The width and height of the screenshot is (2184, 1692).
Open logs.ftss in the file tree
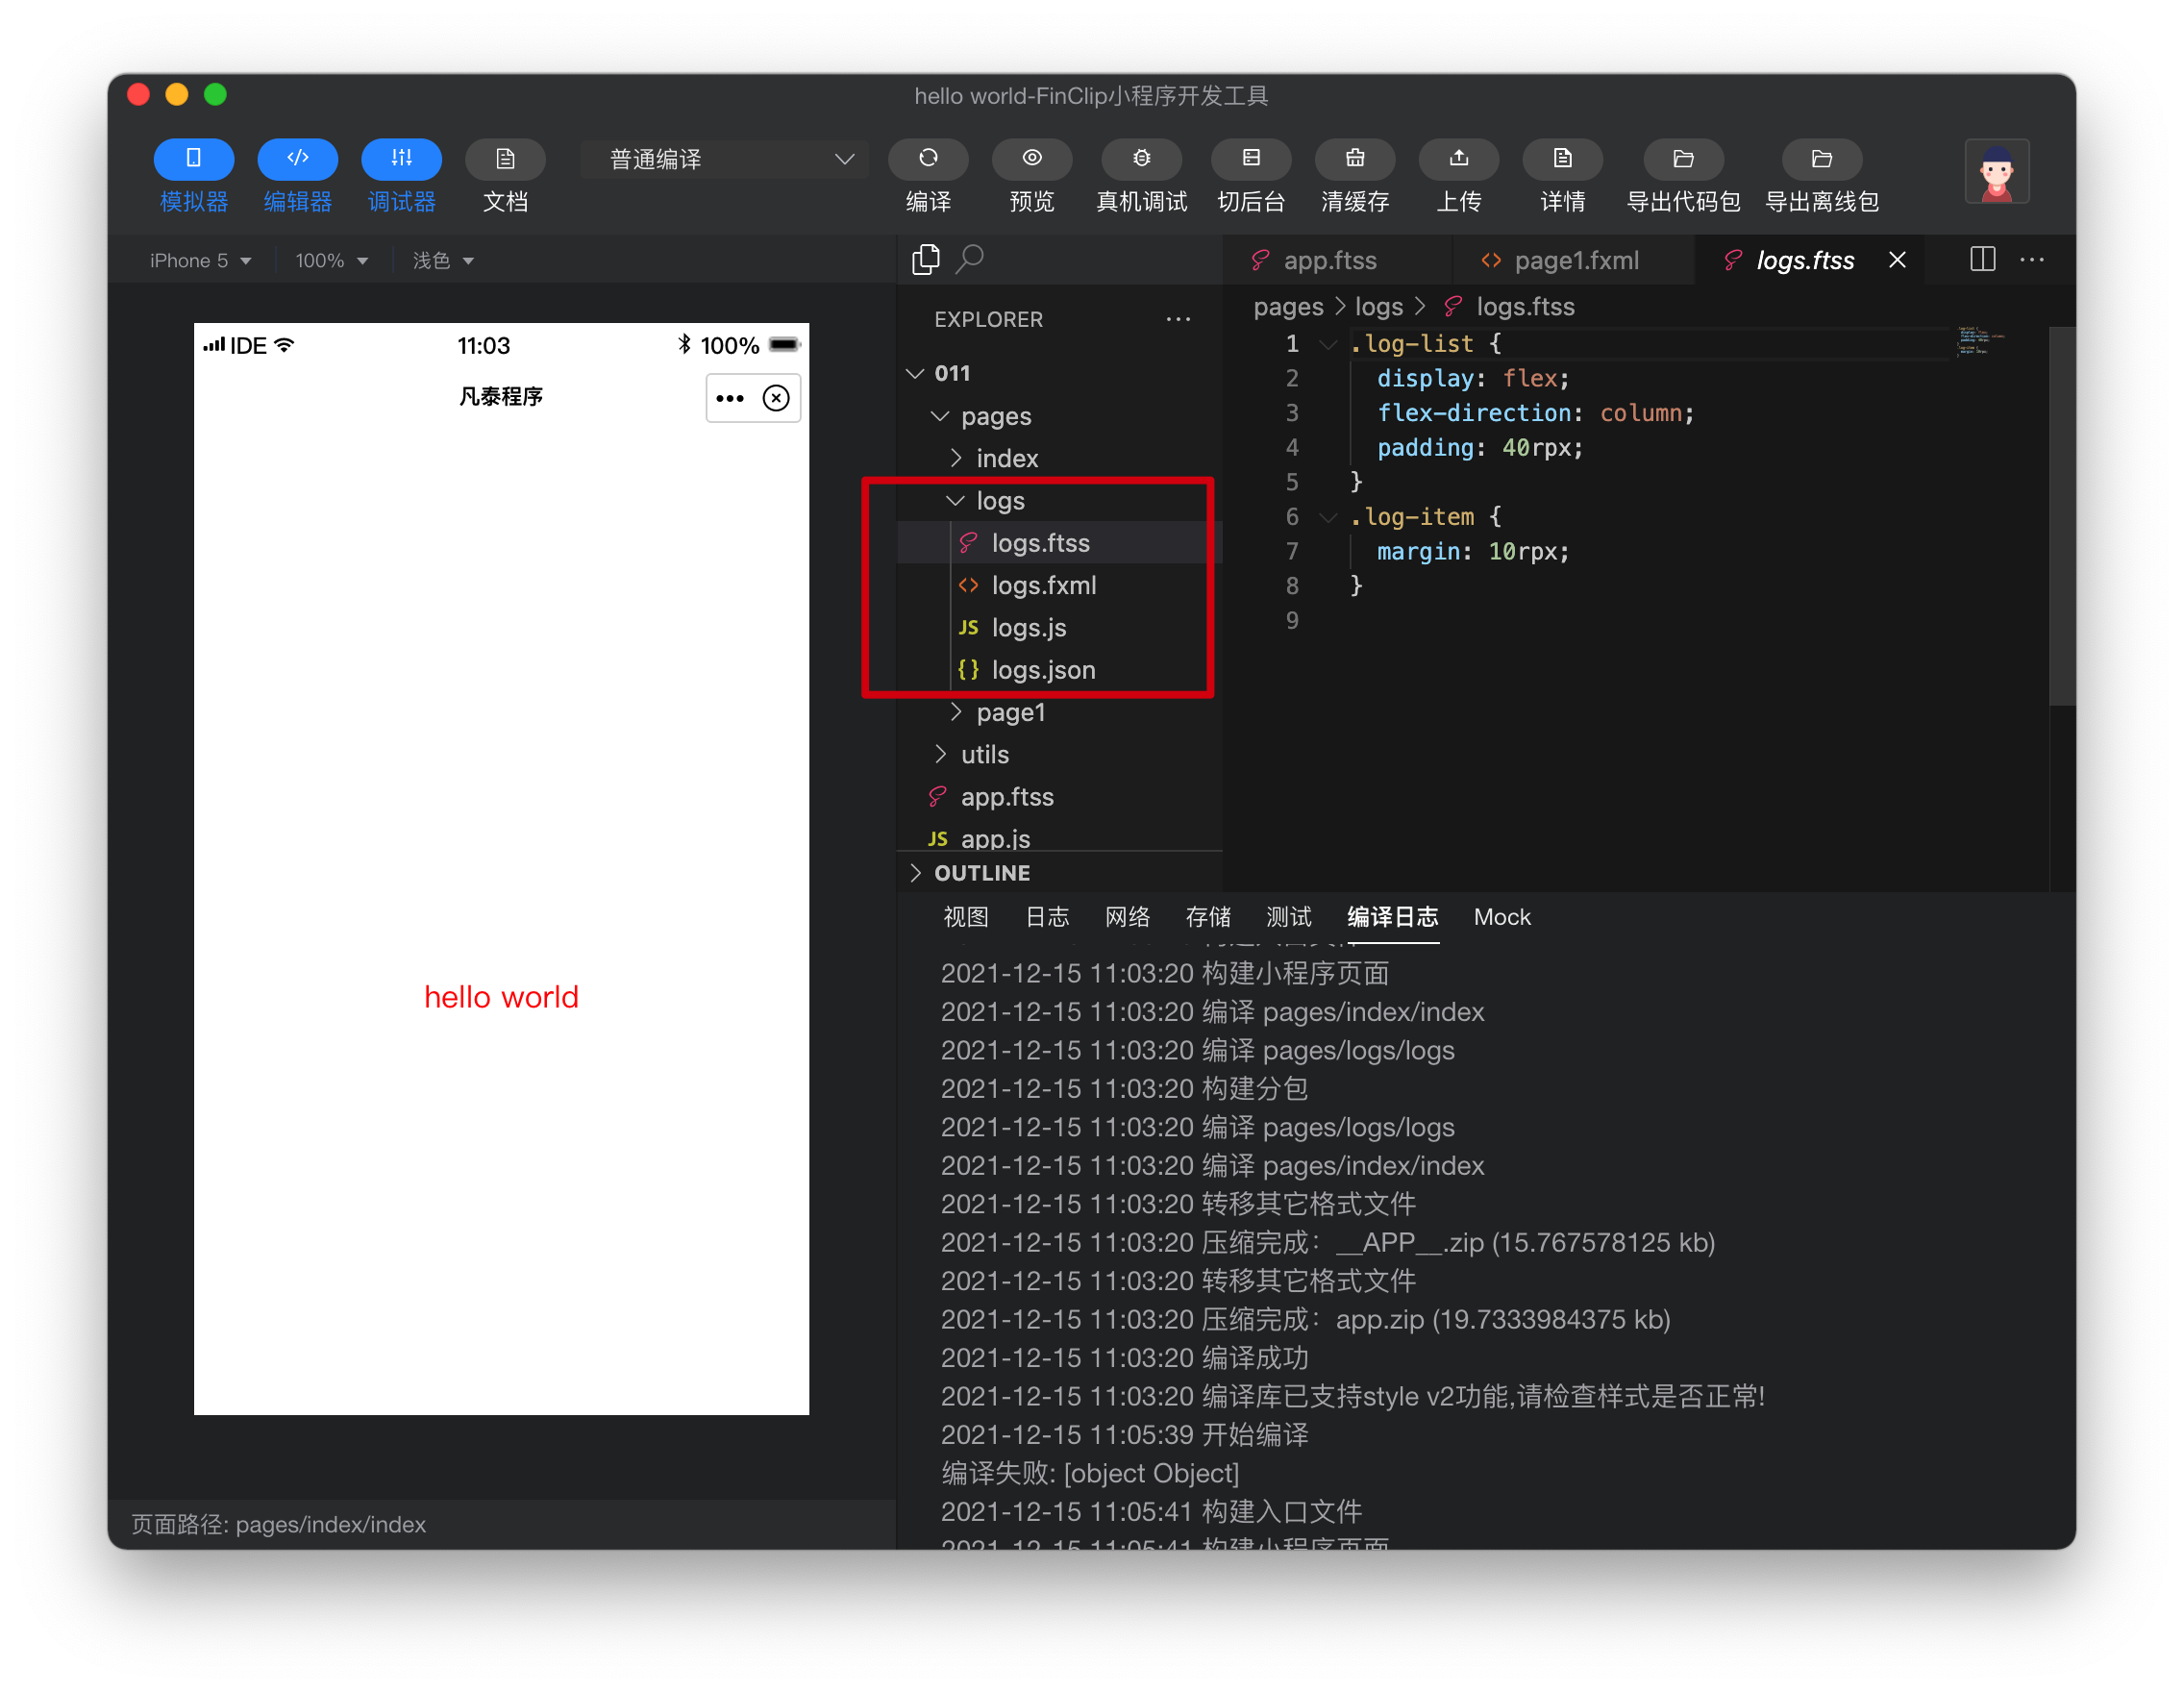[1060, 543]
